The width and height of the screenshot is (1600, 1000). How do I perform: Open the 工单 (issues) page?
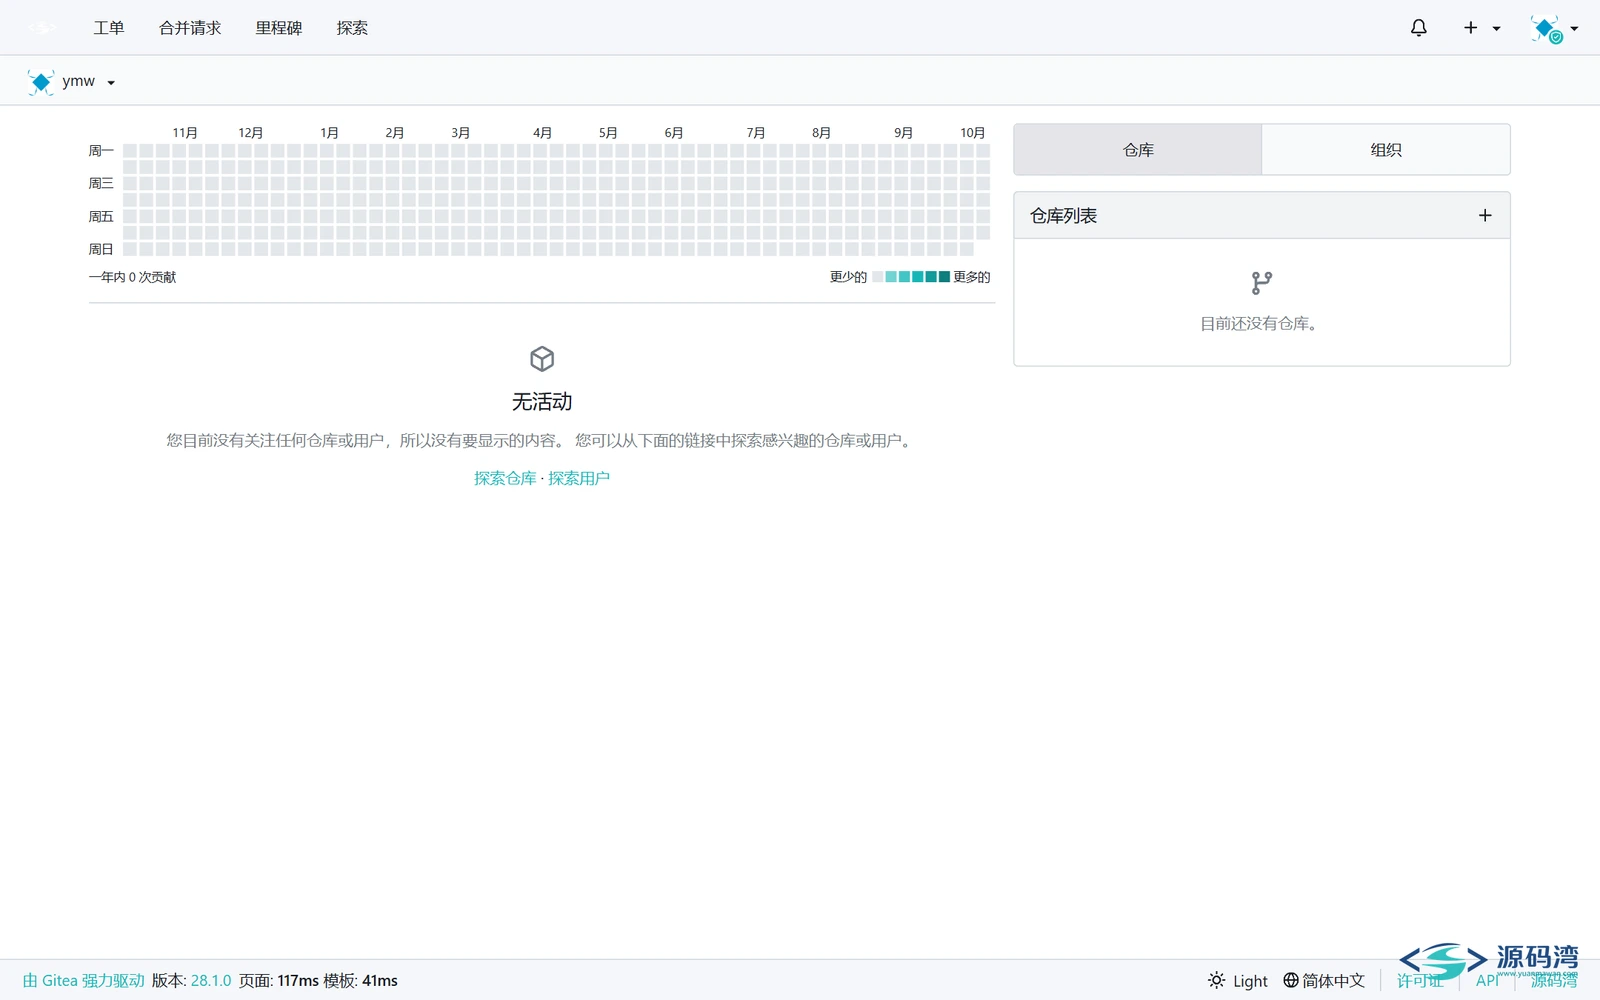pos(109,28)
